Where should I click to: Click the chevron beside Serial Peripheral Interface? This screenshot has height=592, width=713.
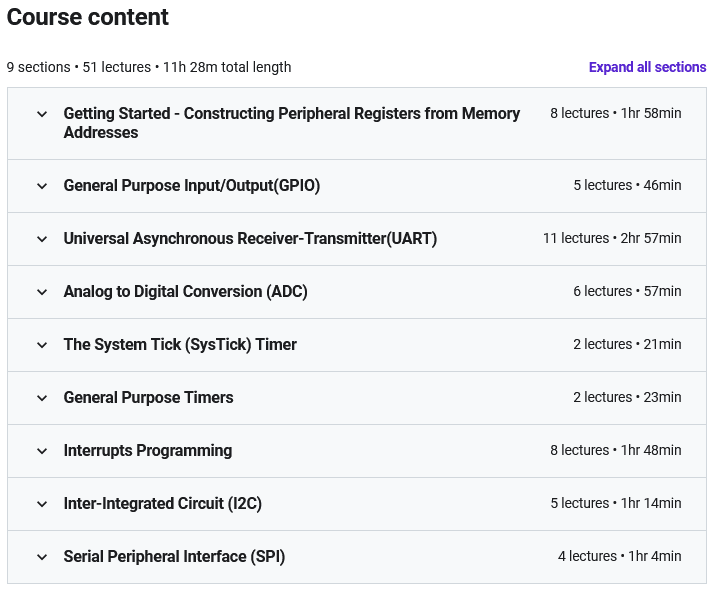[42, 557]
